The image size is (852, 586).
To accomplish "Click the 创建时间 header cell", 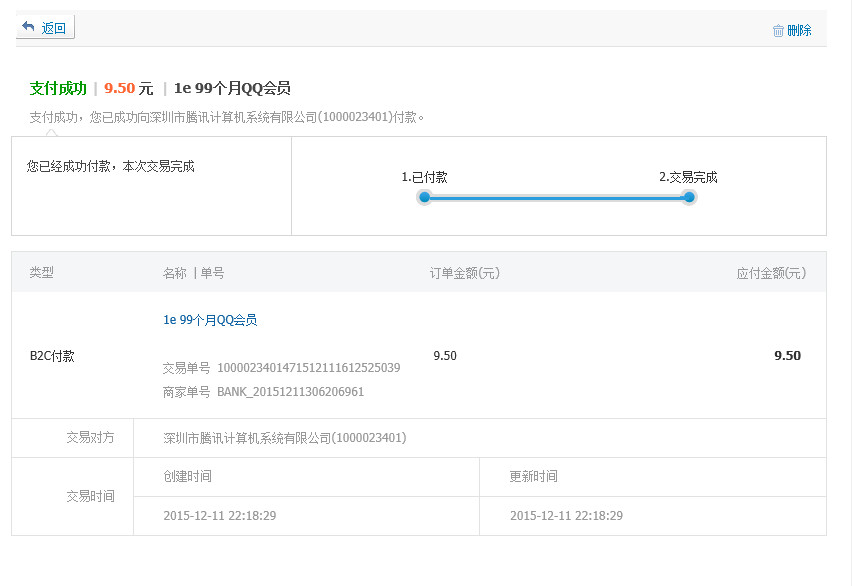I will [x=187, y=477].
